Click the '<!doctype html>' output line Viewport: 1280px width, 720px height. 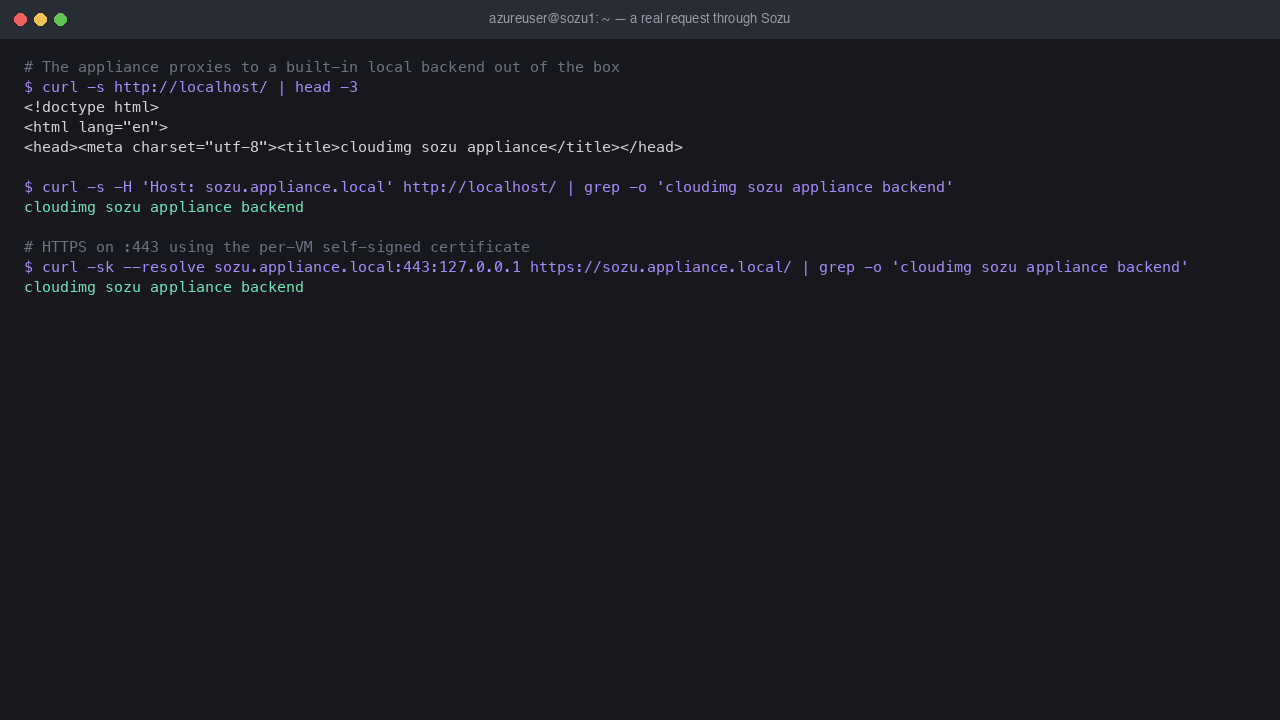[x=91, y=107]
